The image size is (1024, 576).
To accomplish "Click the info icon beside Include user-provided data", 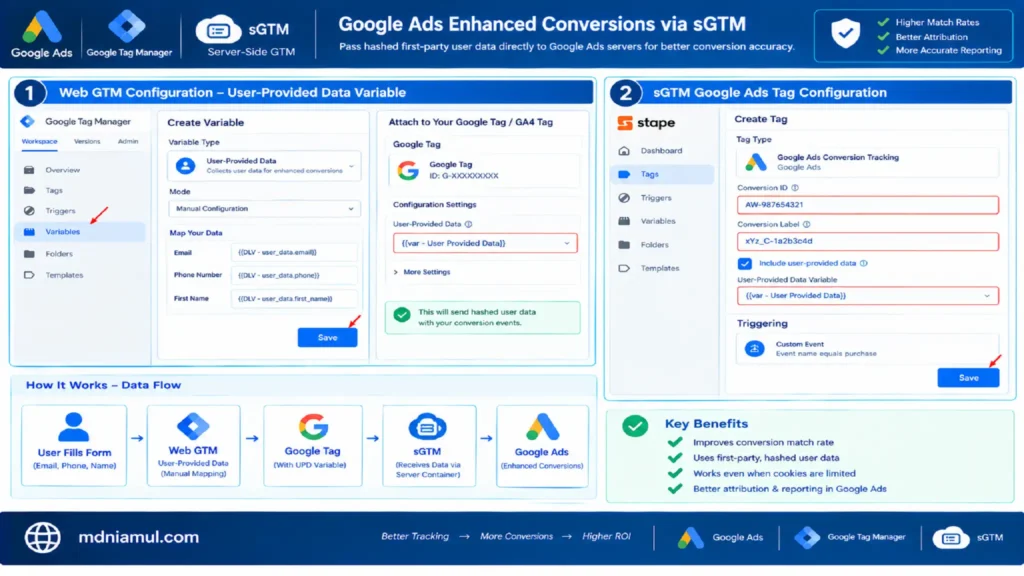I will click(864, 263).
